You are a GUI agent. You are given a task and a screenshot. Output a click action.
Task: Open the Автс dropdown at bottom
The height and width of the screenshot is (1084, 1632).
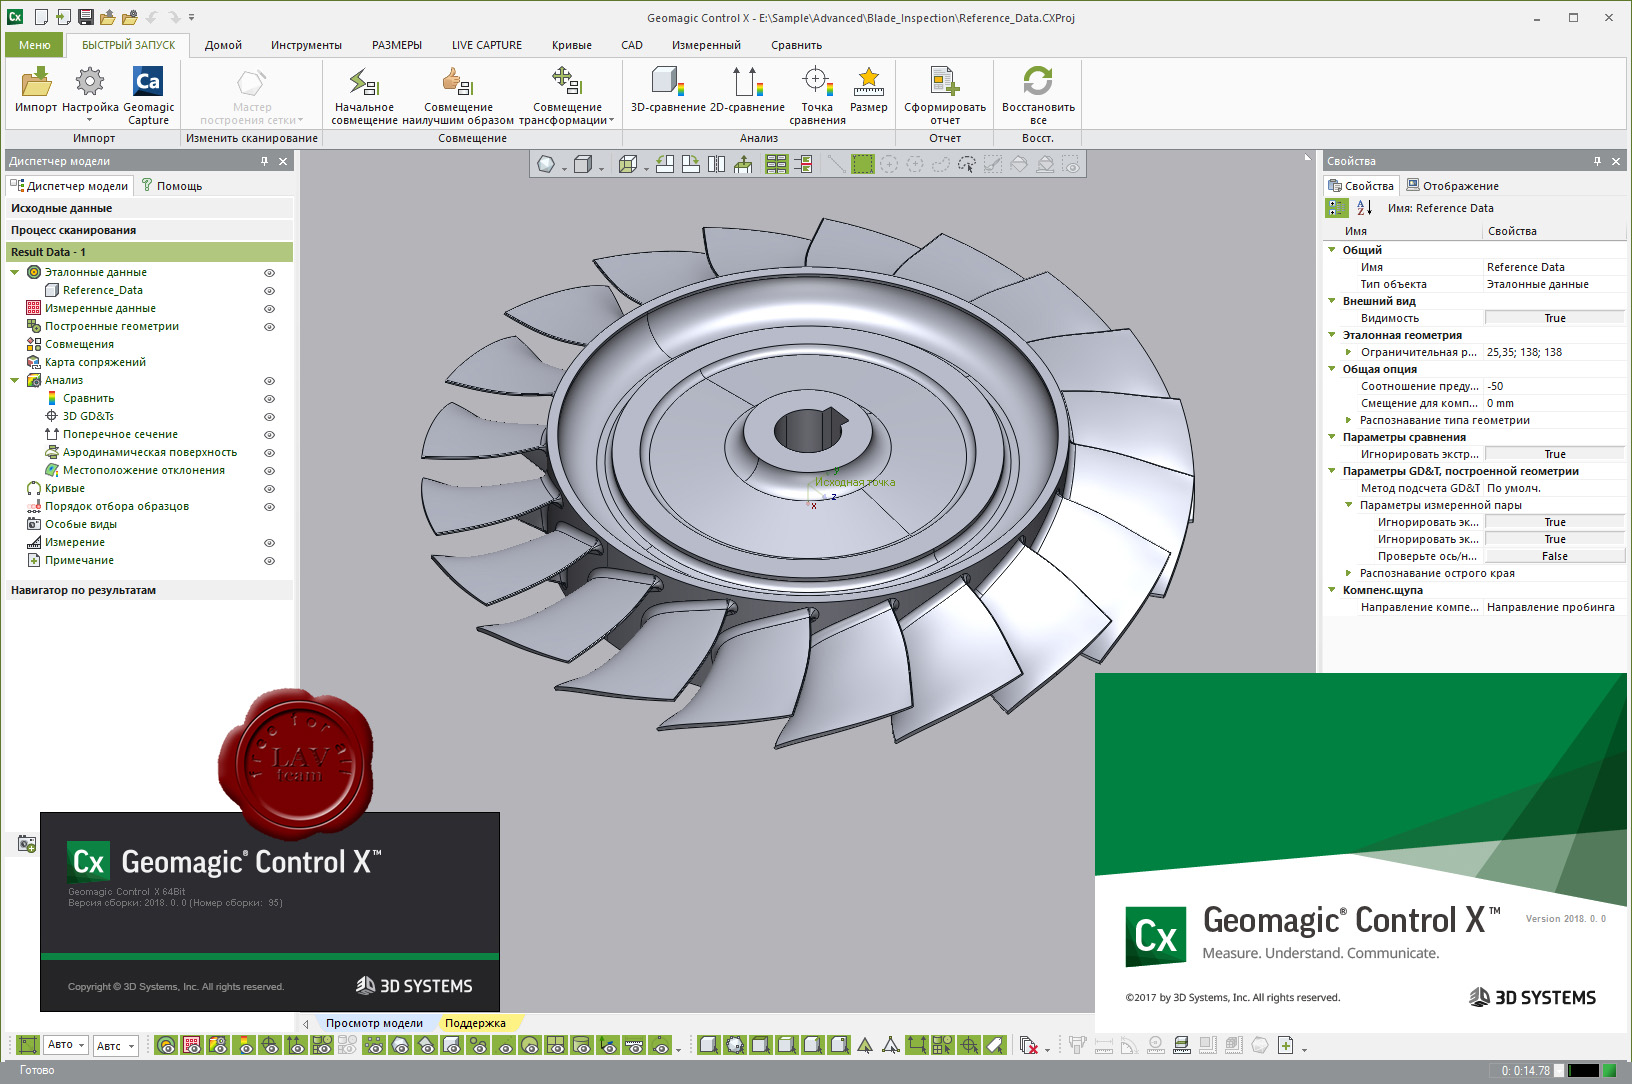(115, 1046)
